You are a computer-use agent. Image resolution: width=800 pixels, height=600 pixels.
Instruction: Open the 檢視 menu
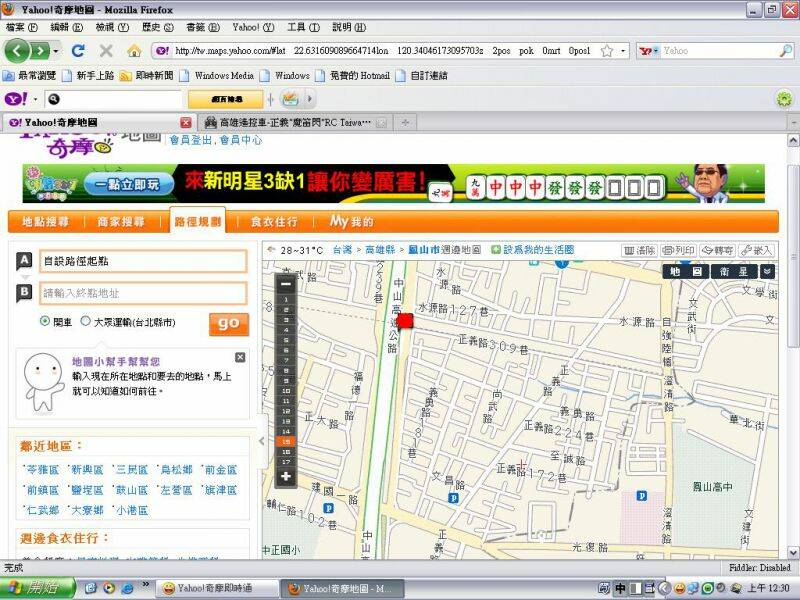coord(112,27)
